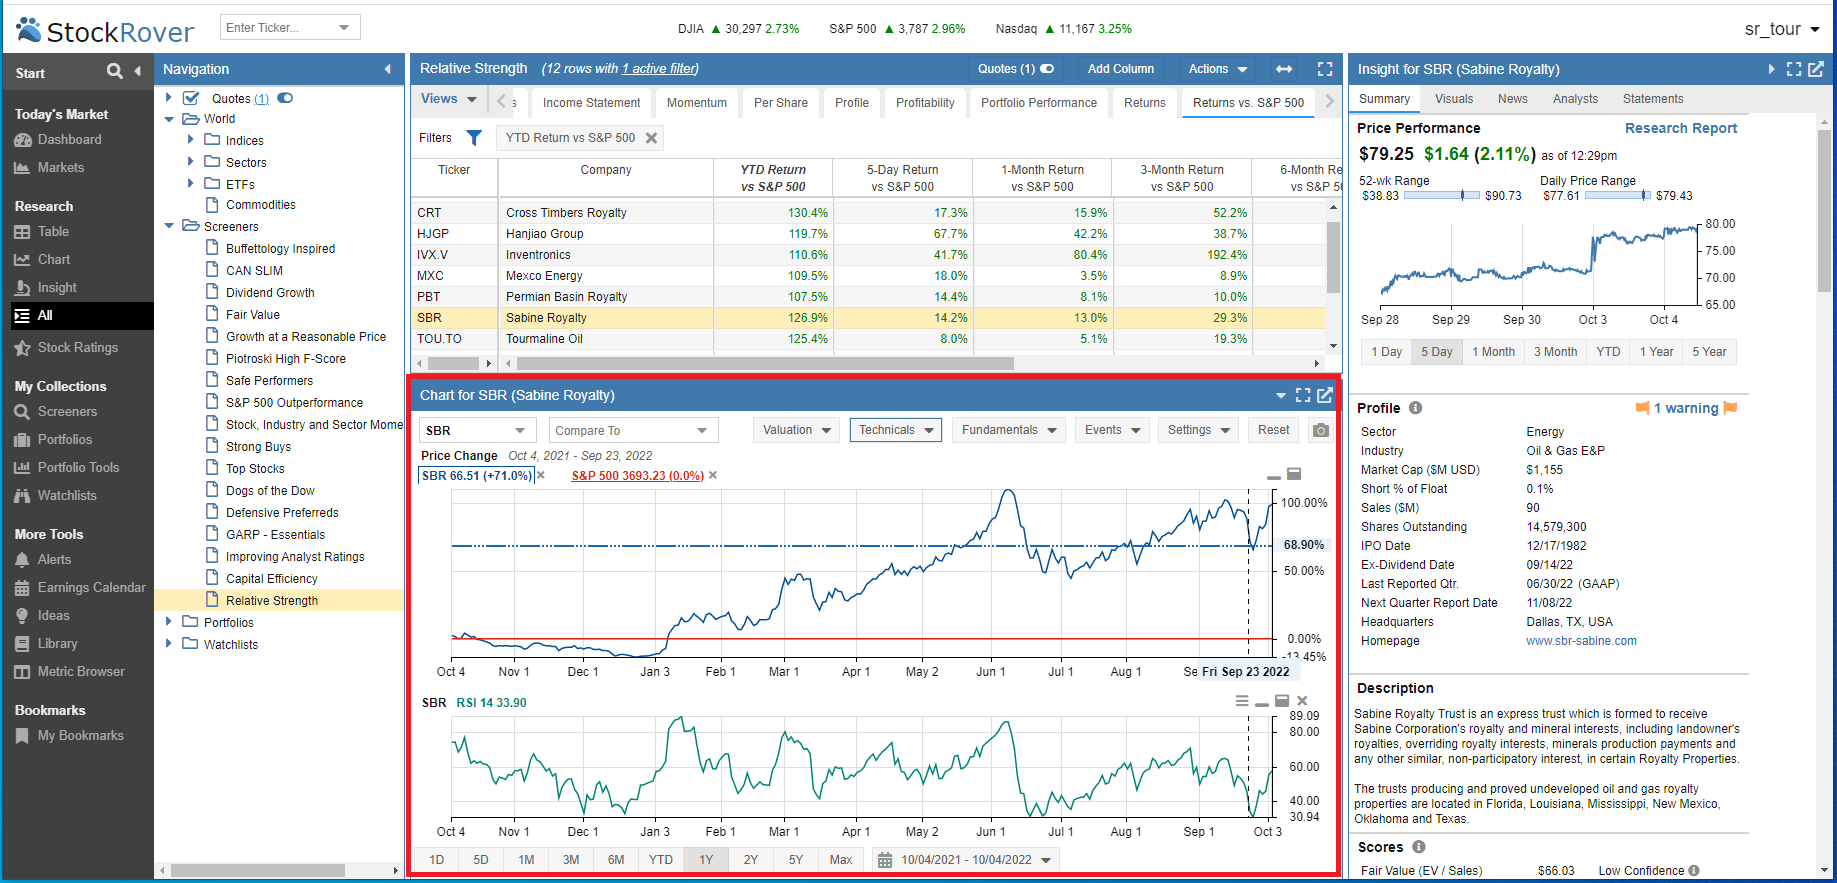
Task: Pop out the SBR chart window
Action: pyautogui.click(x=1325, y=395)
